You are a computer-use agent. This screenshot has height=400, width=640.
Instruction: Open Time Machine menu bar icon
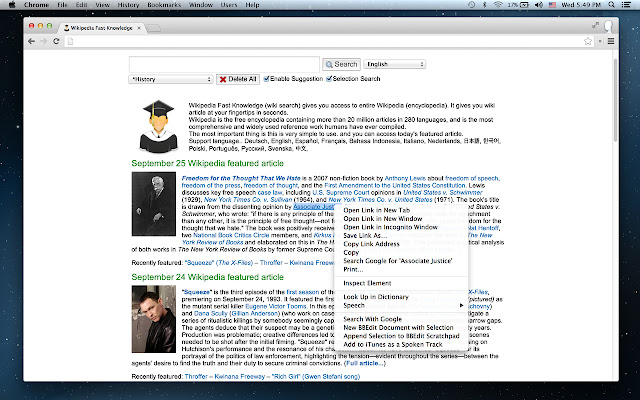[471, 5]
